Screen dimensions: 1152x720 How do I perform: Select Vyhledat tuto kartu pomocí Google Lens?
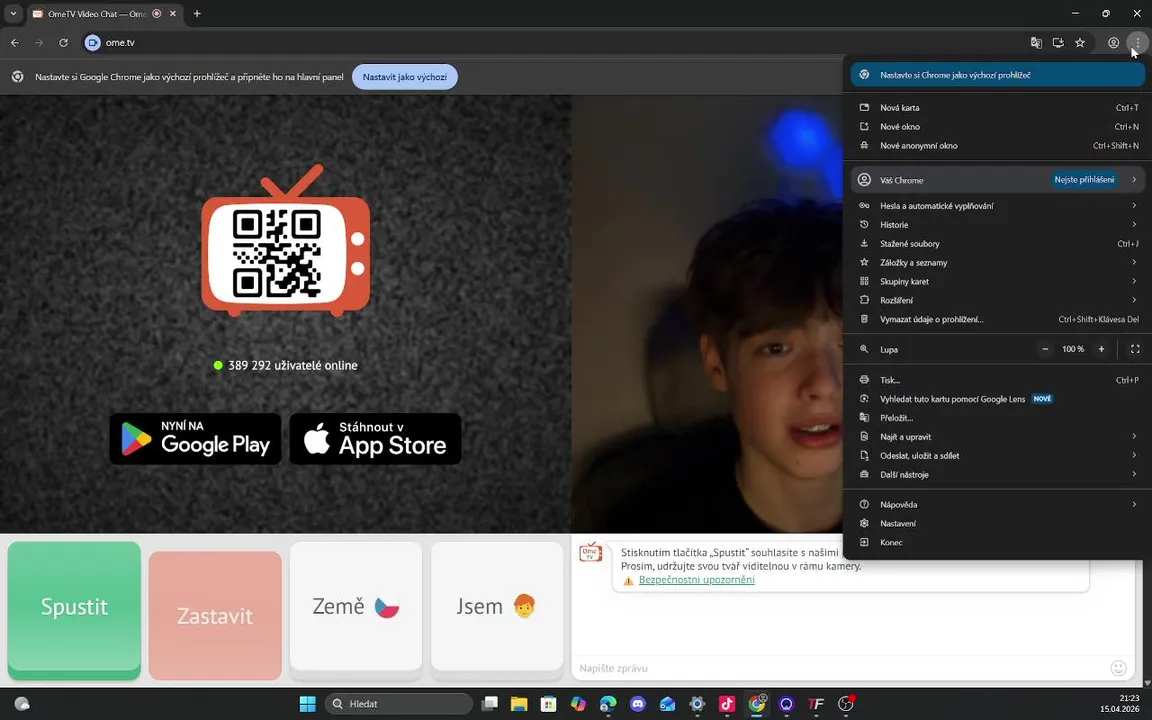[x=997, y=399]
